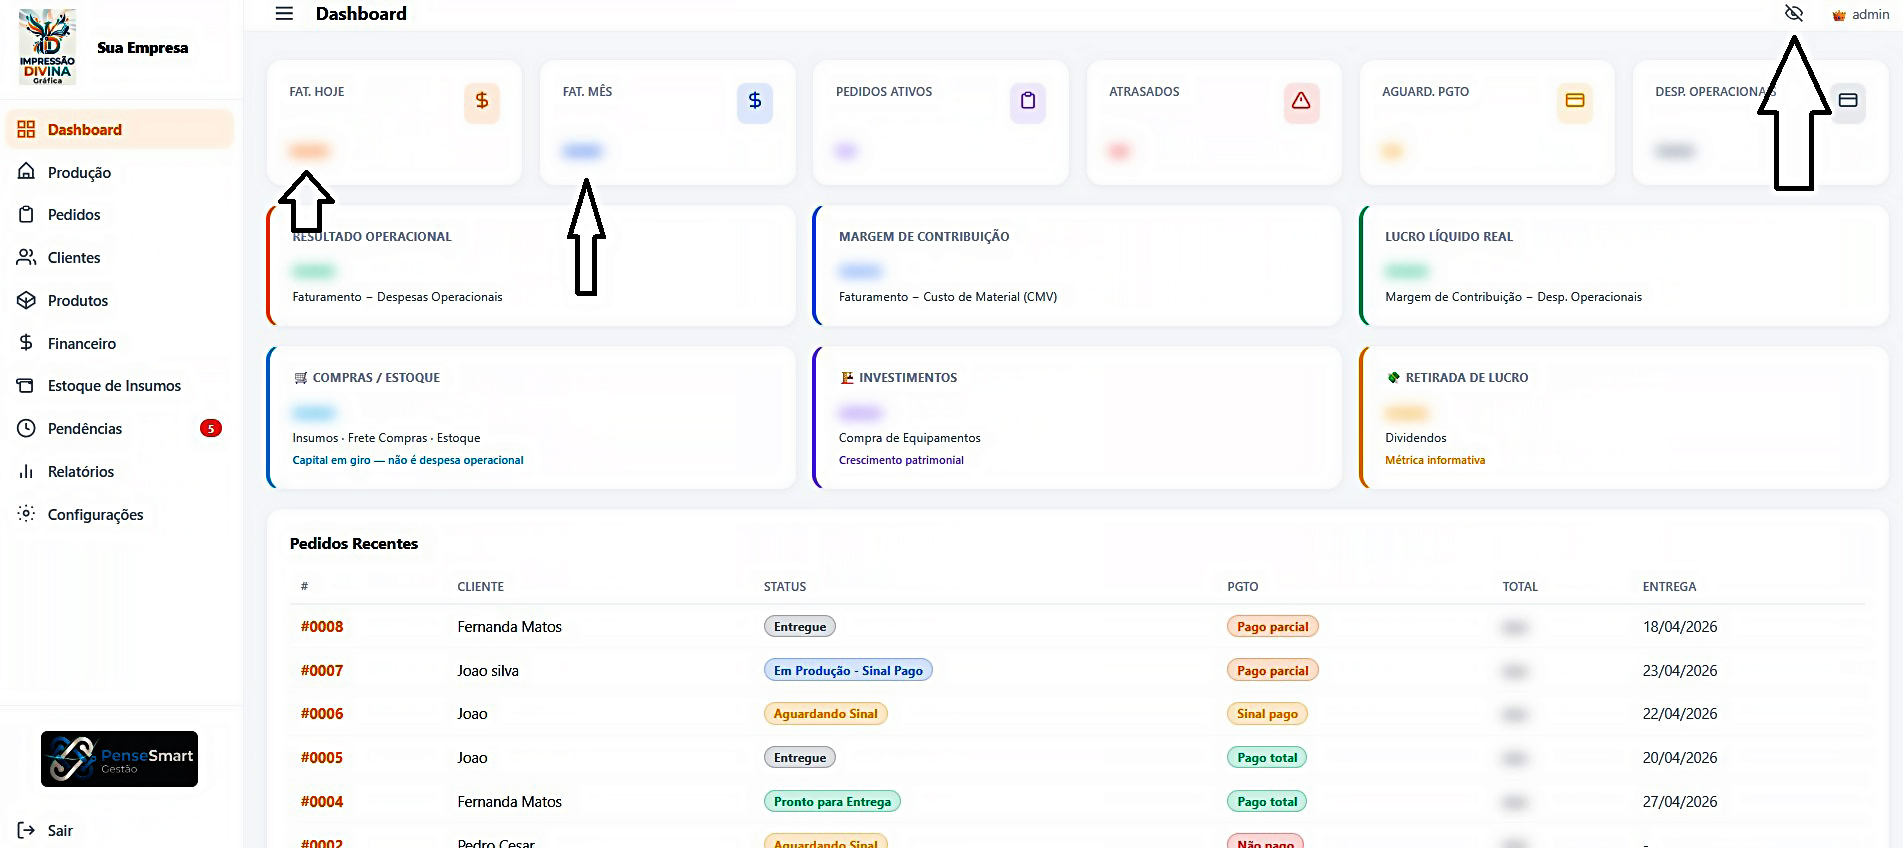The image size is (1903, 848).
Task: Click the Configurações gear icon
Action: click(26, 513)
